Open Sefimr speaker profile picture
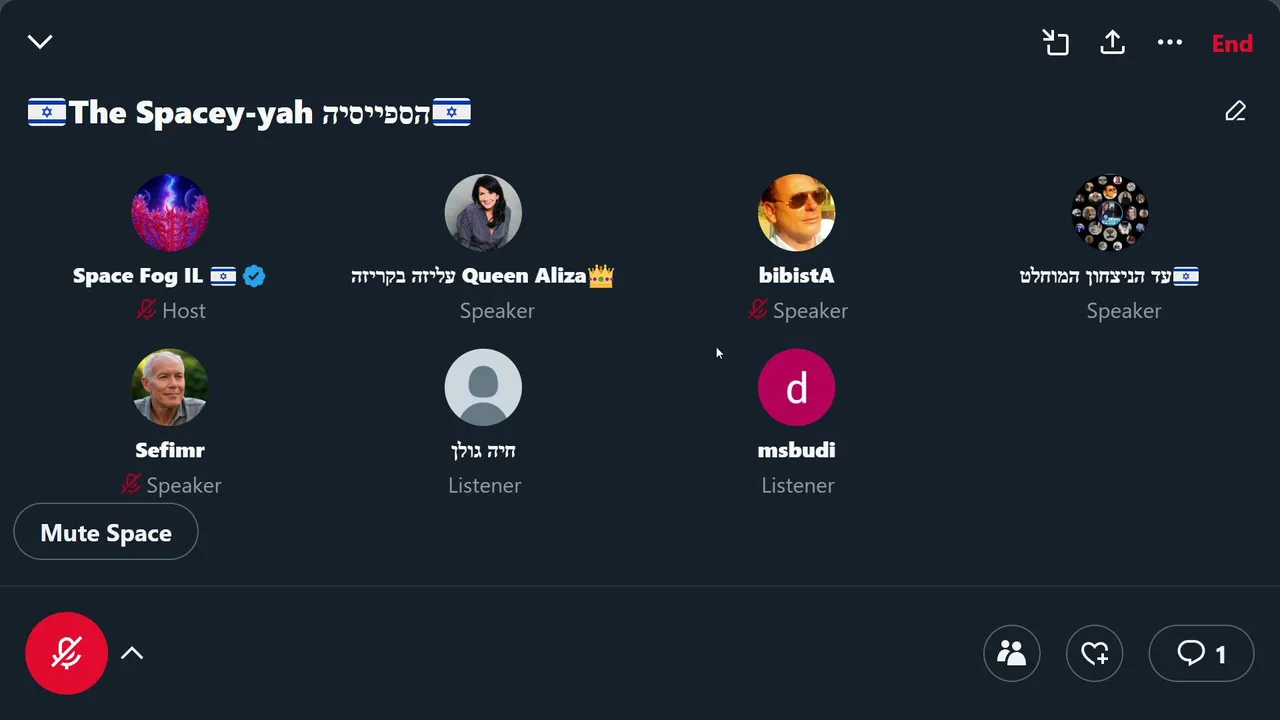1280x720 pixels. click(x=170, y=387)
